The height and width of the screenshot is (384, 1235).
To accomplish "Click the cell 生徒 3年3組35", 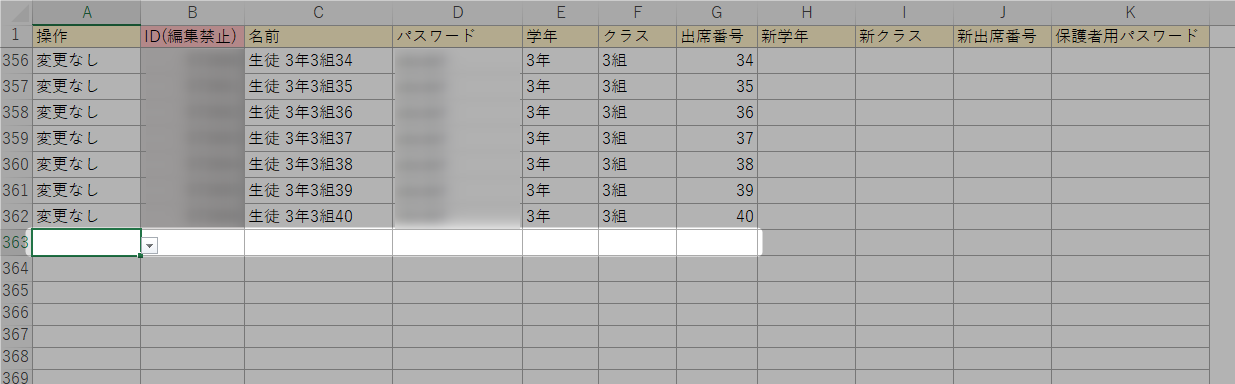I will pos(318,87).
